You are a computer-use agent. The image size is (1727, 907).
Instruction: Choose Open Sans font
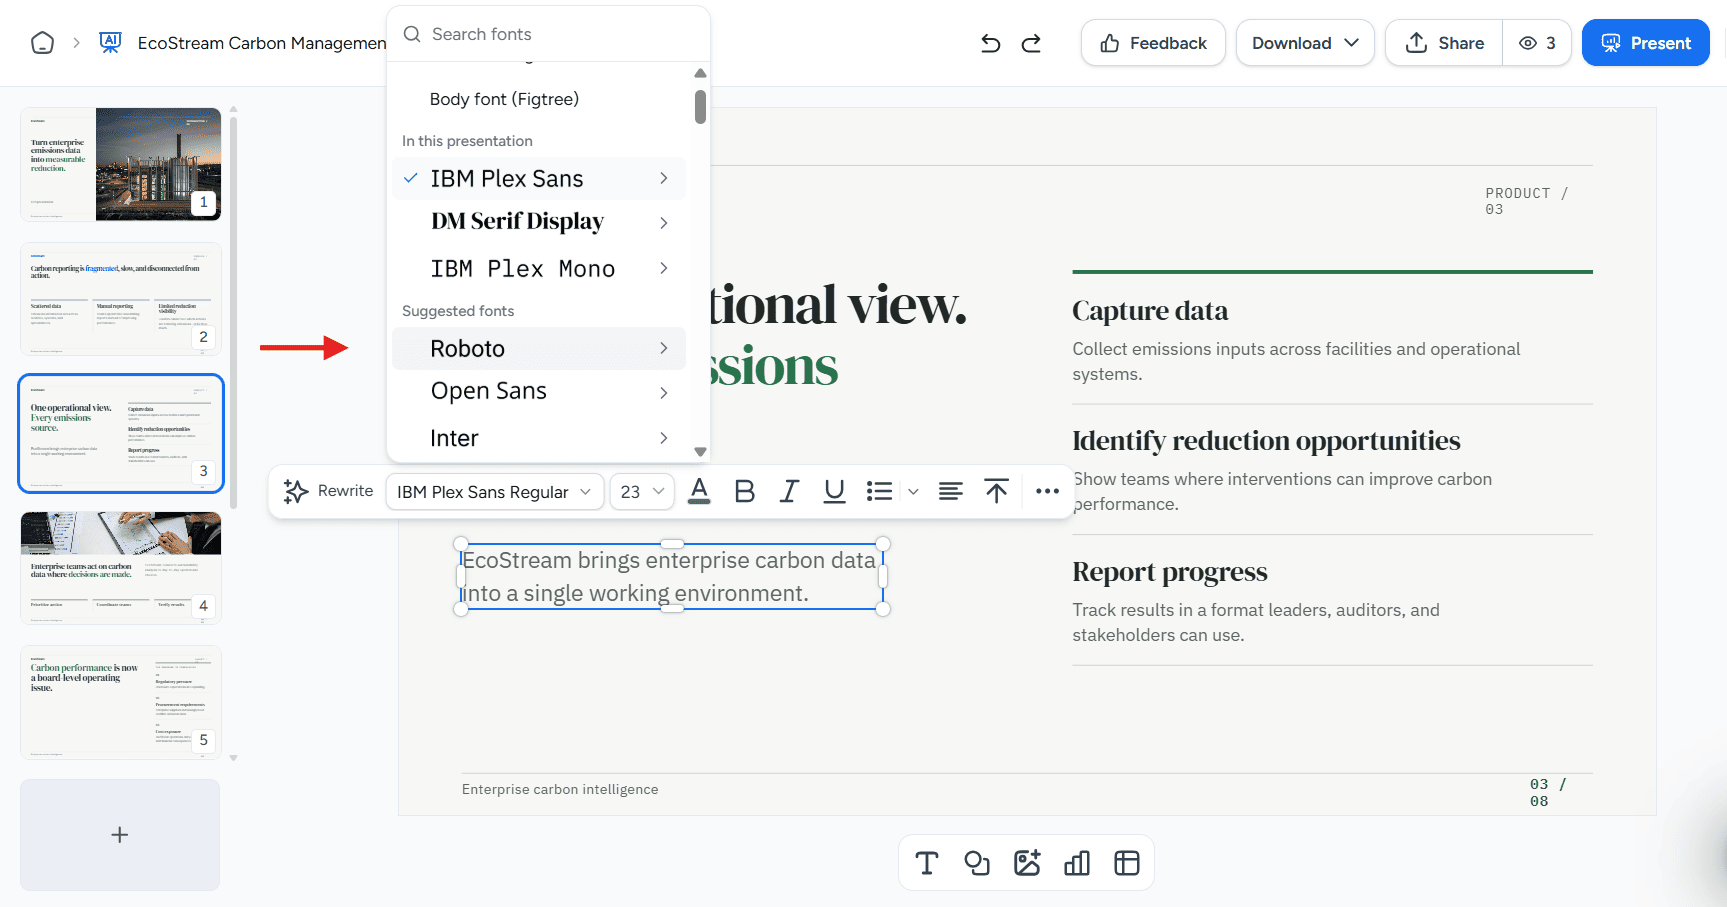point(489,391)
